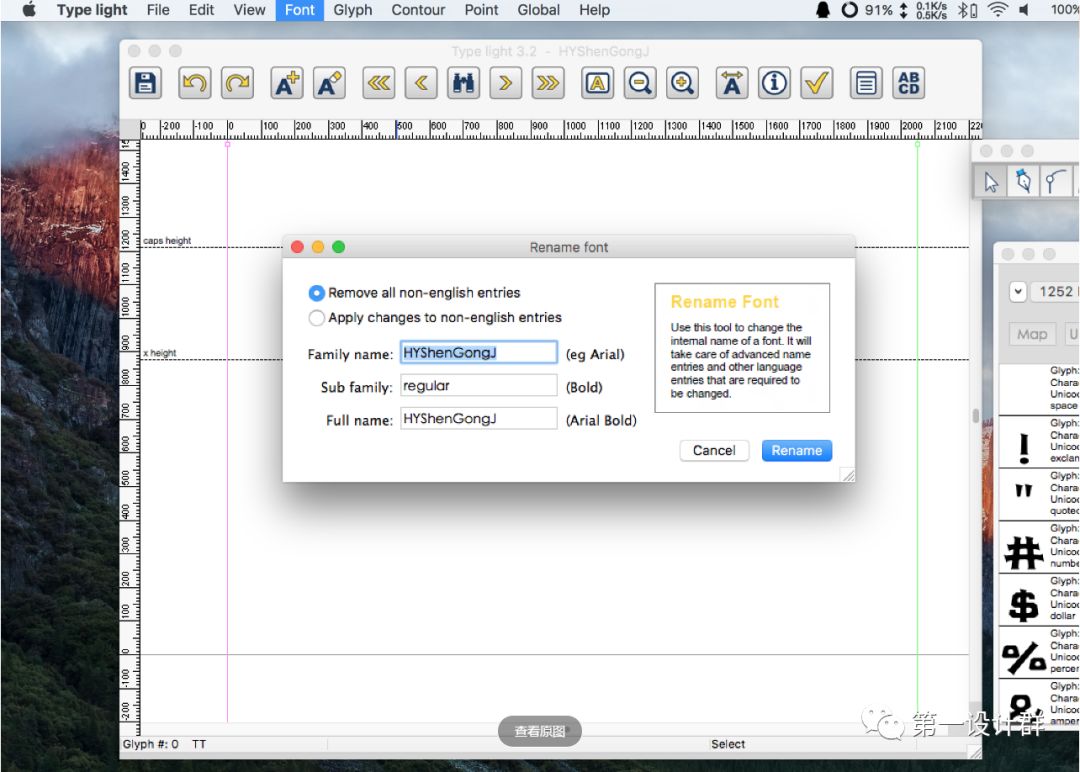Click the glyph metrics width A icon
Viewport: 1080px width, 772px height.
(x=731, y=83)
